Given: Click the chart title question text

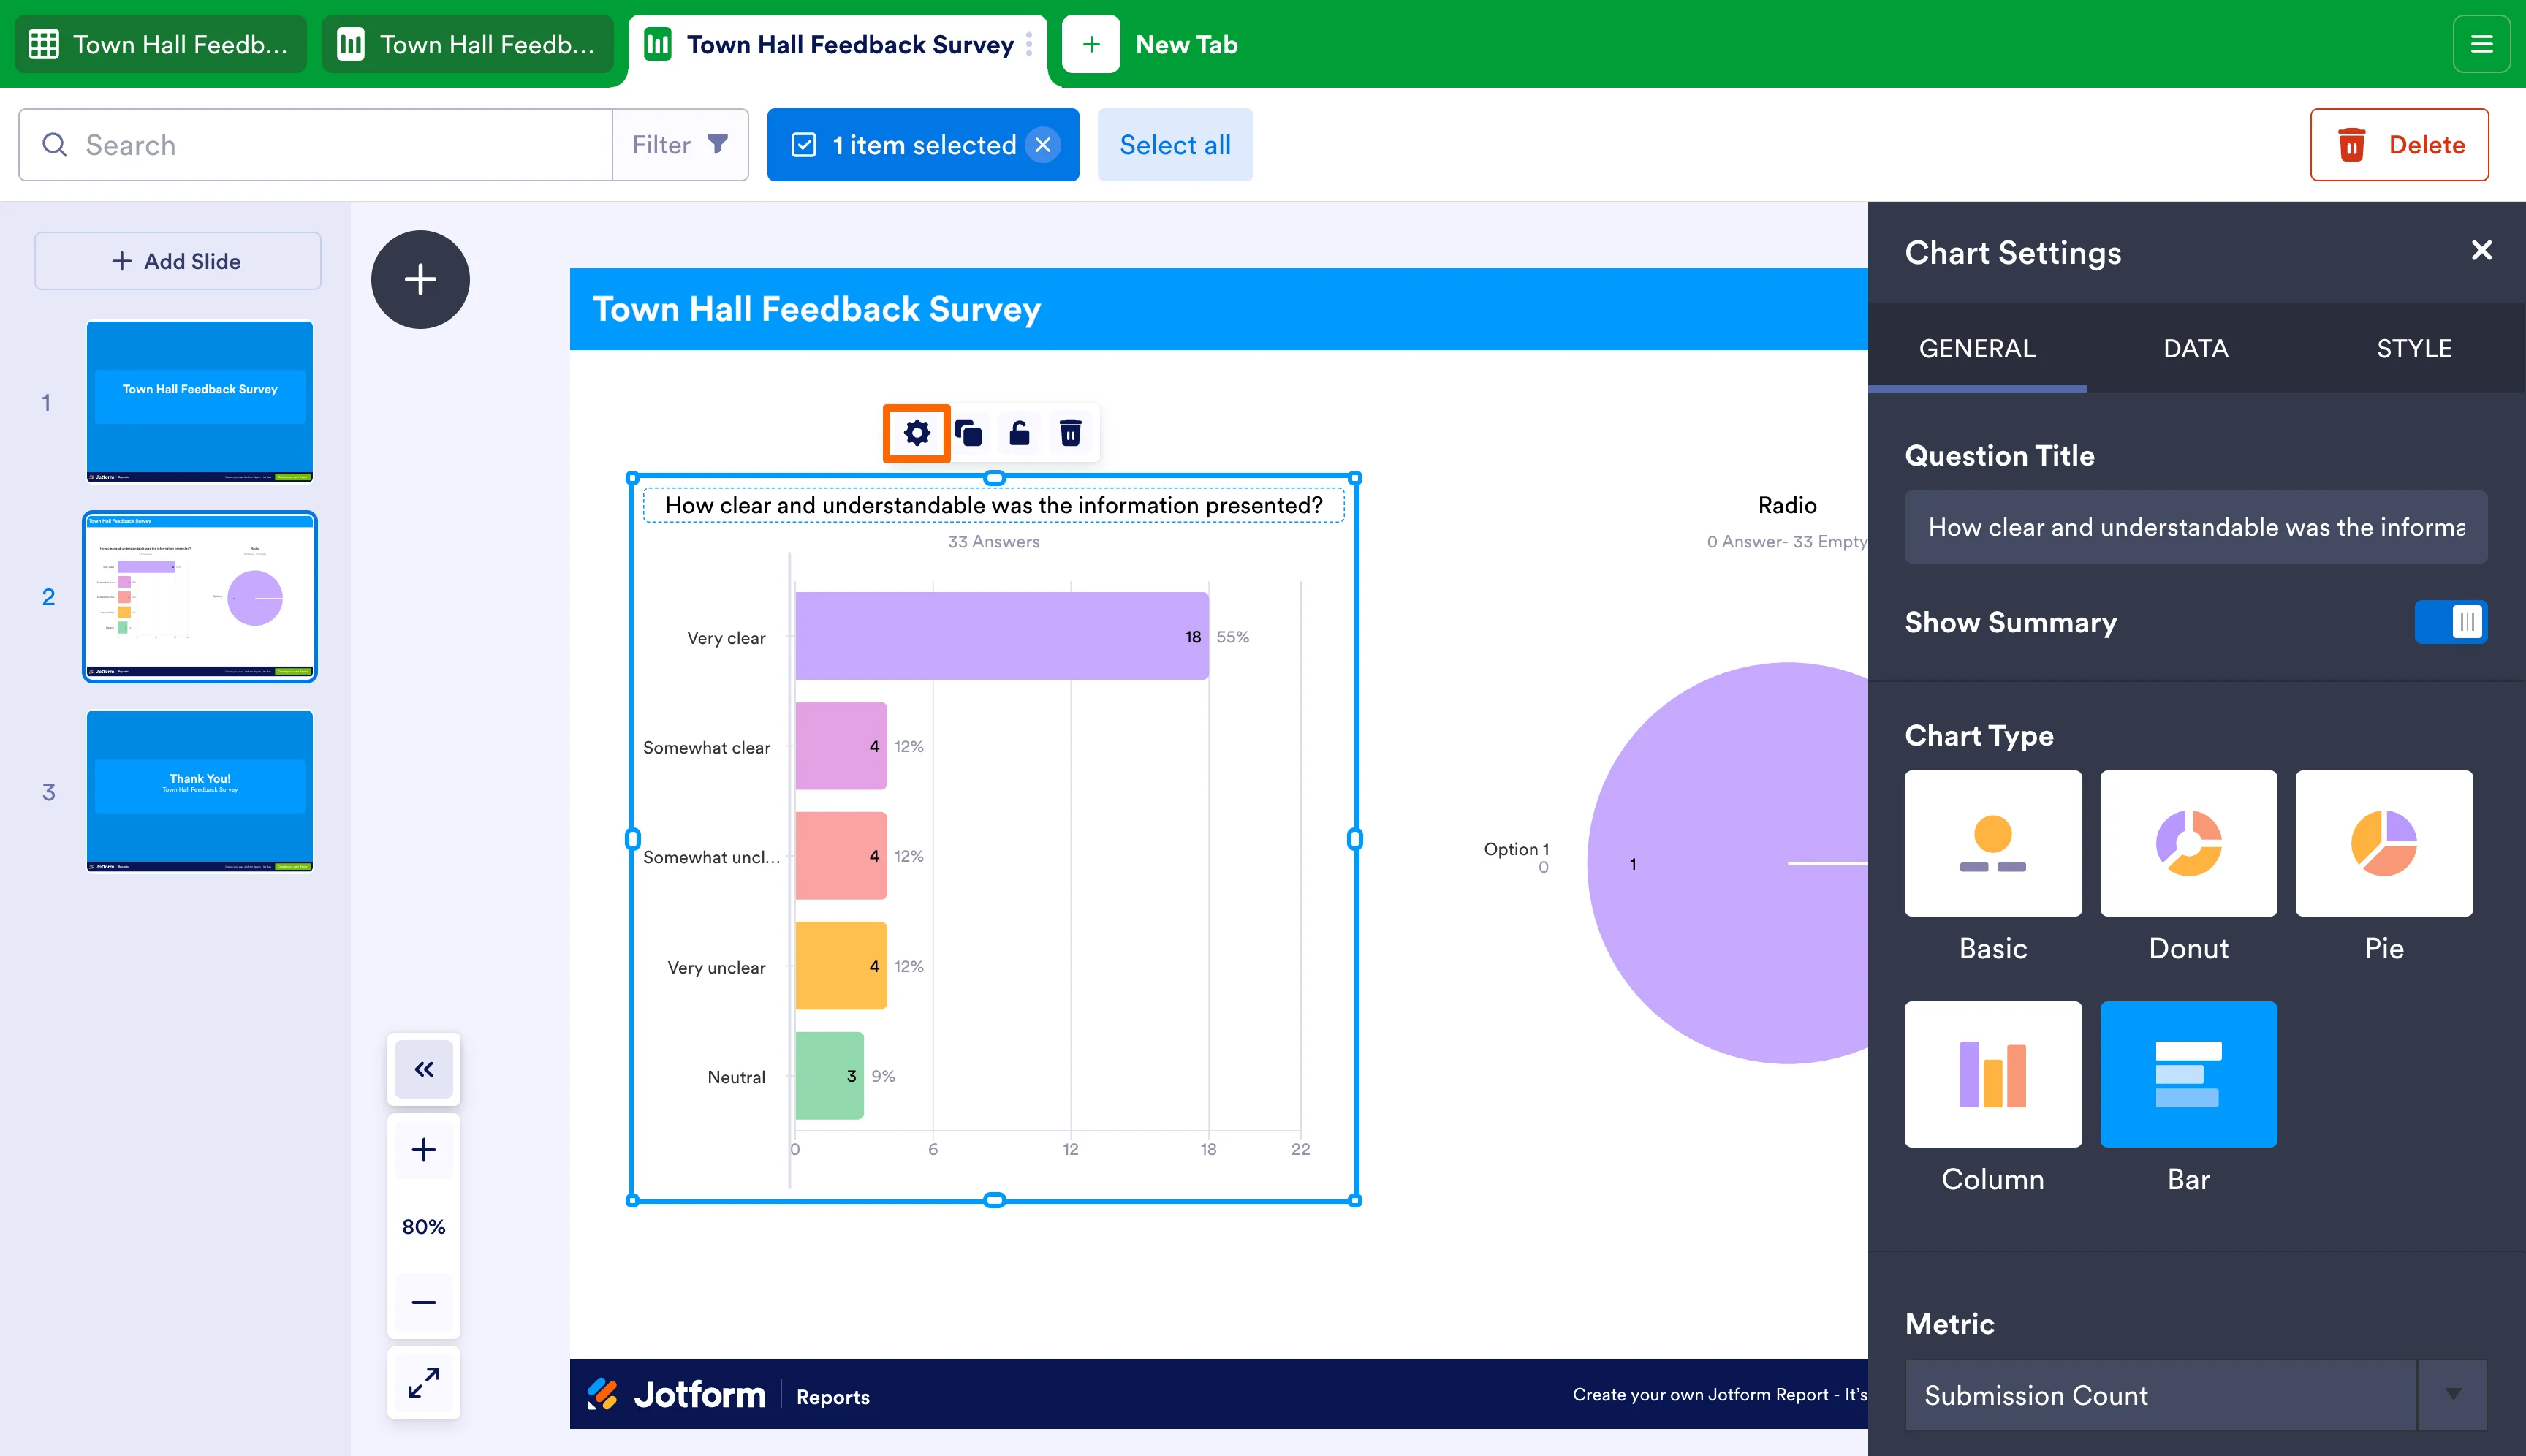Looking at the screenshot, I should (x=993, y=505).
